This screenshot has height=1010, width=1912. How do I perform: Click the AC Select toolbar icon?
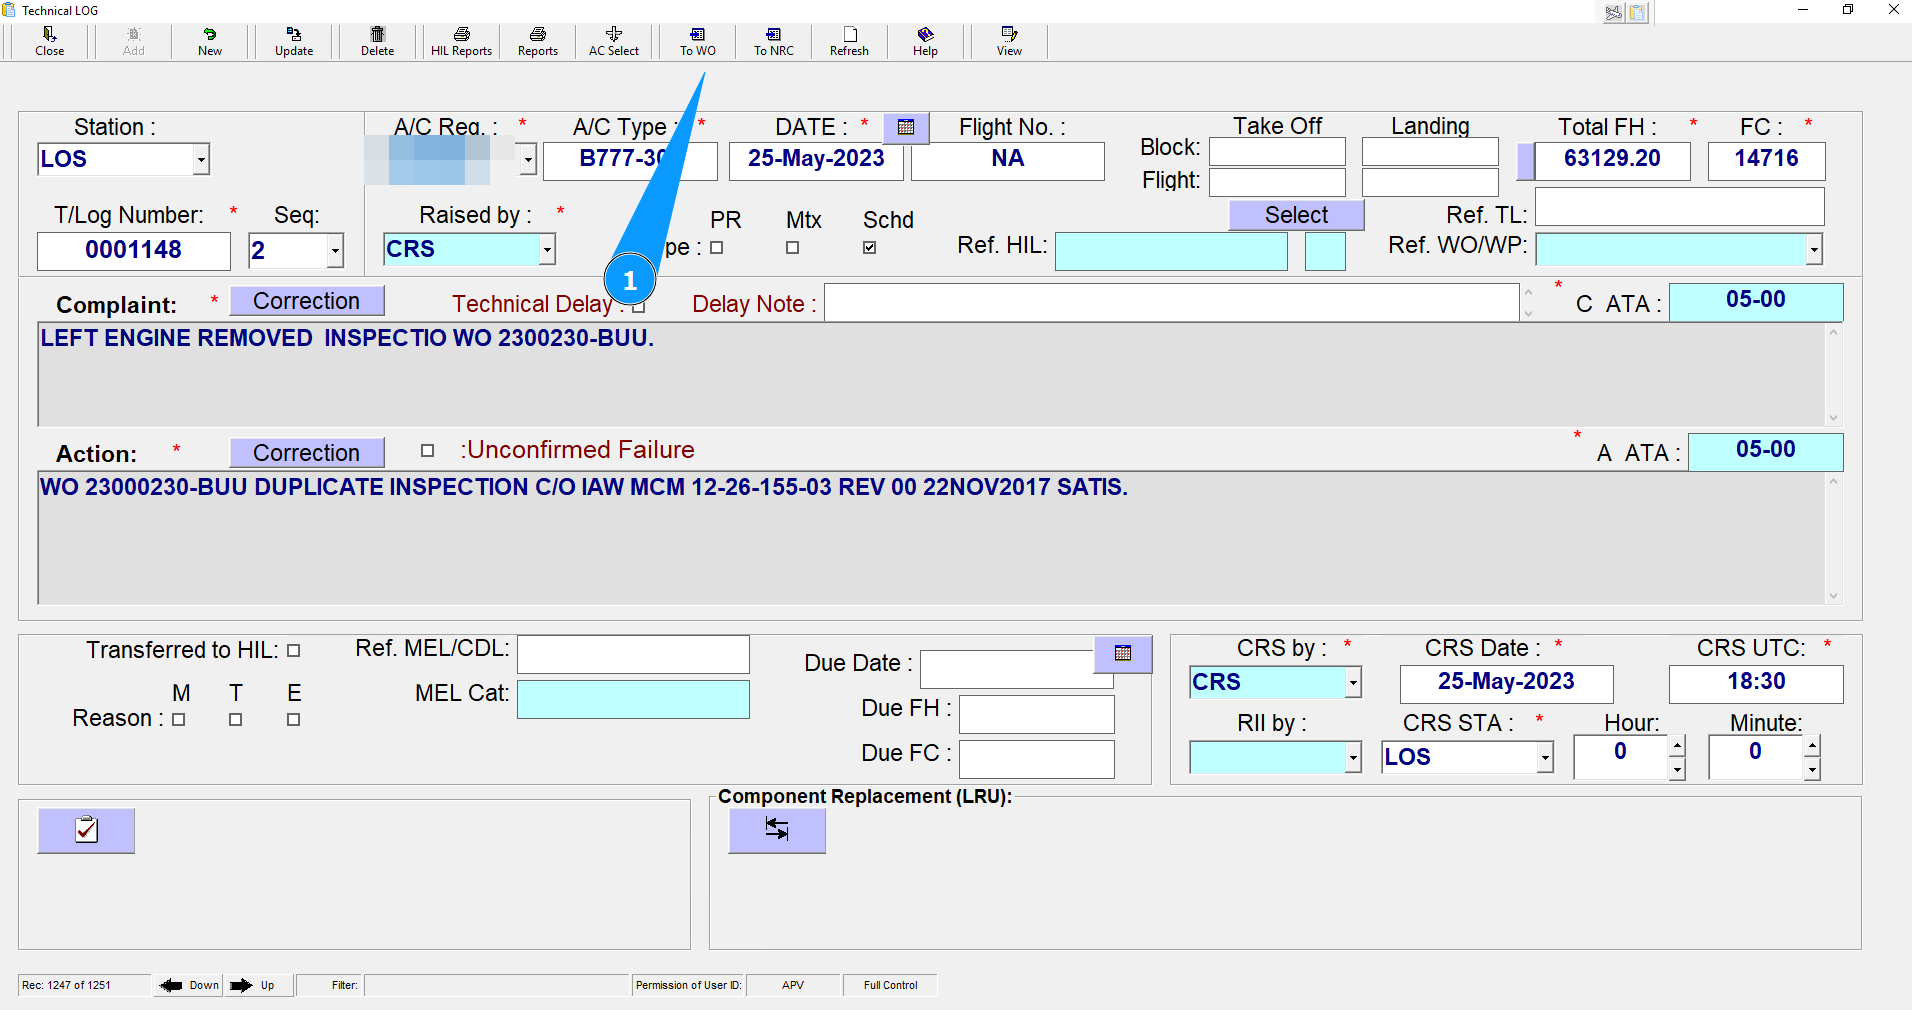tap(613, 41)
